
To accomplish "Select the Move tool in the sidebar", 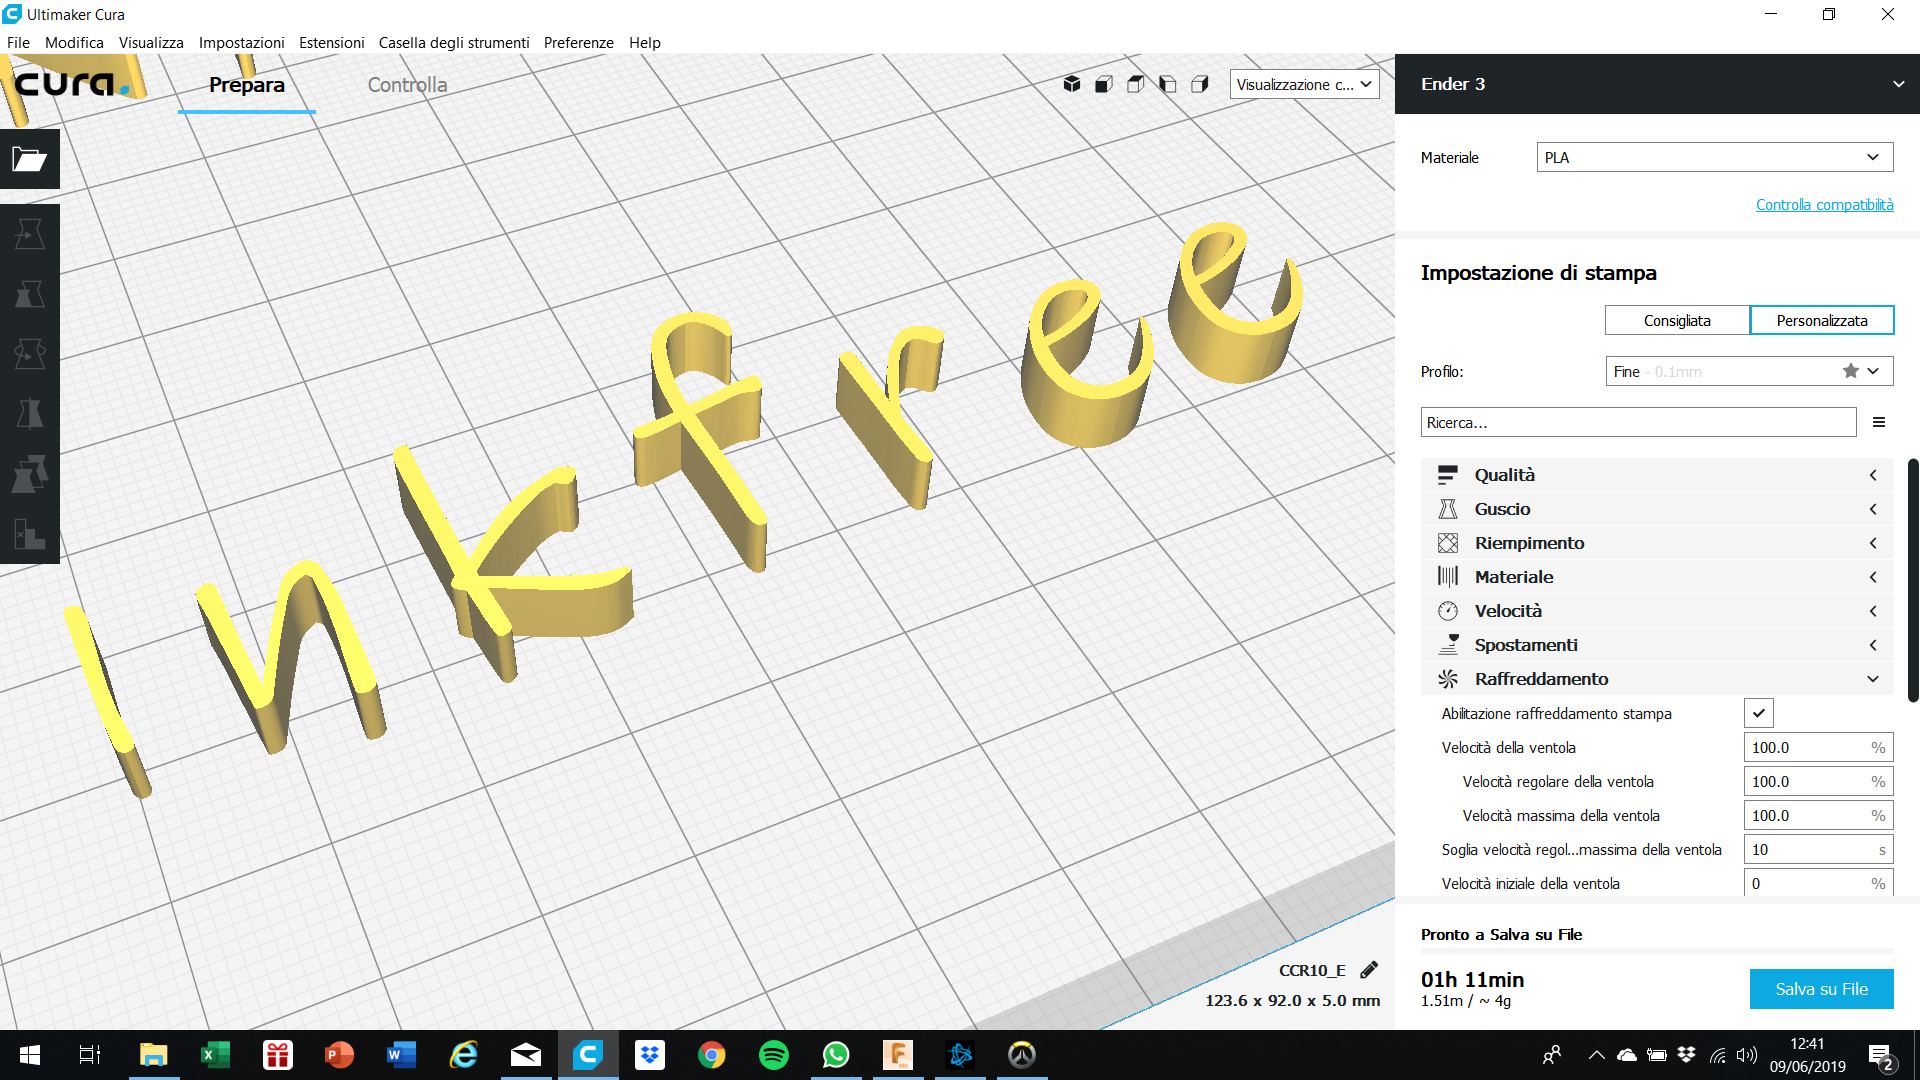I will point(29,233).
